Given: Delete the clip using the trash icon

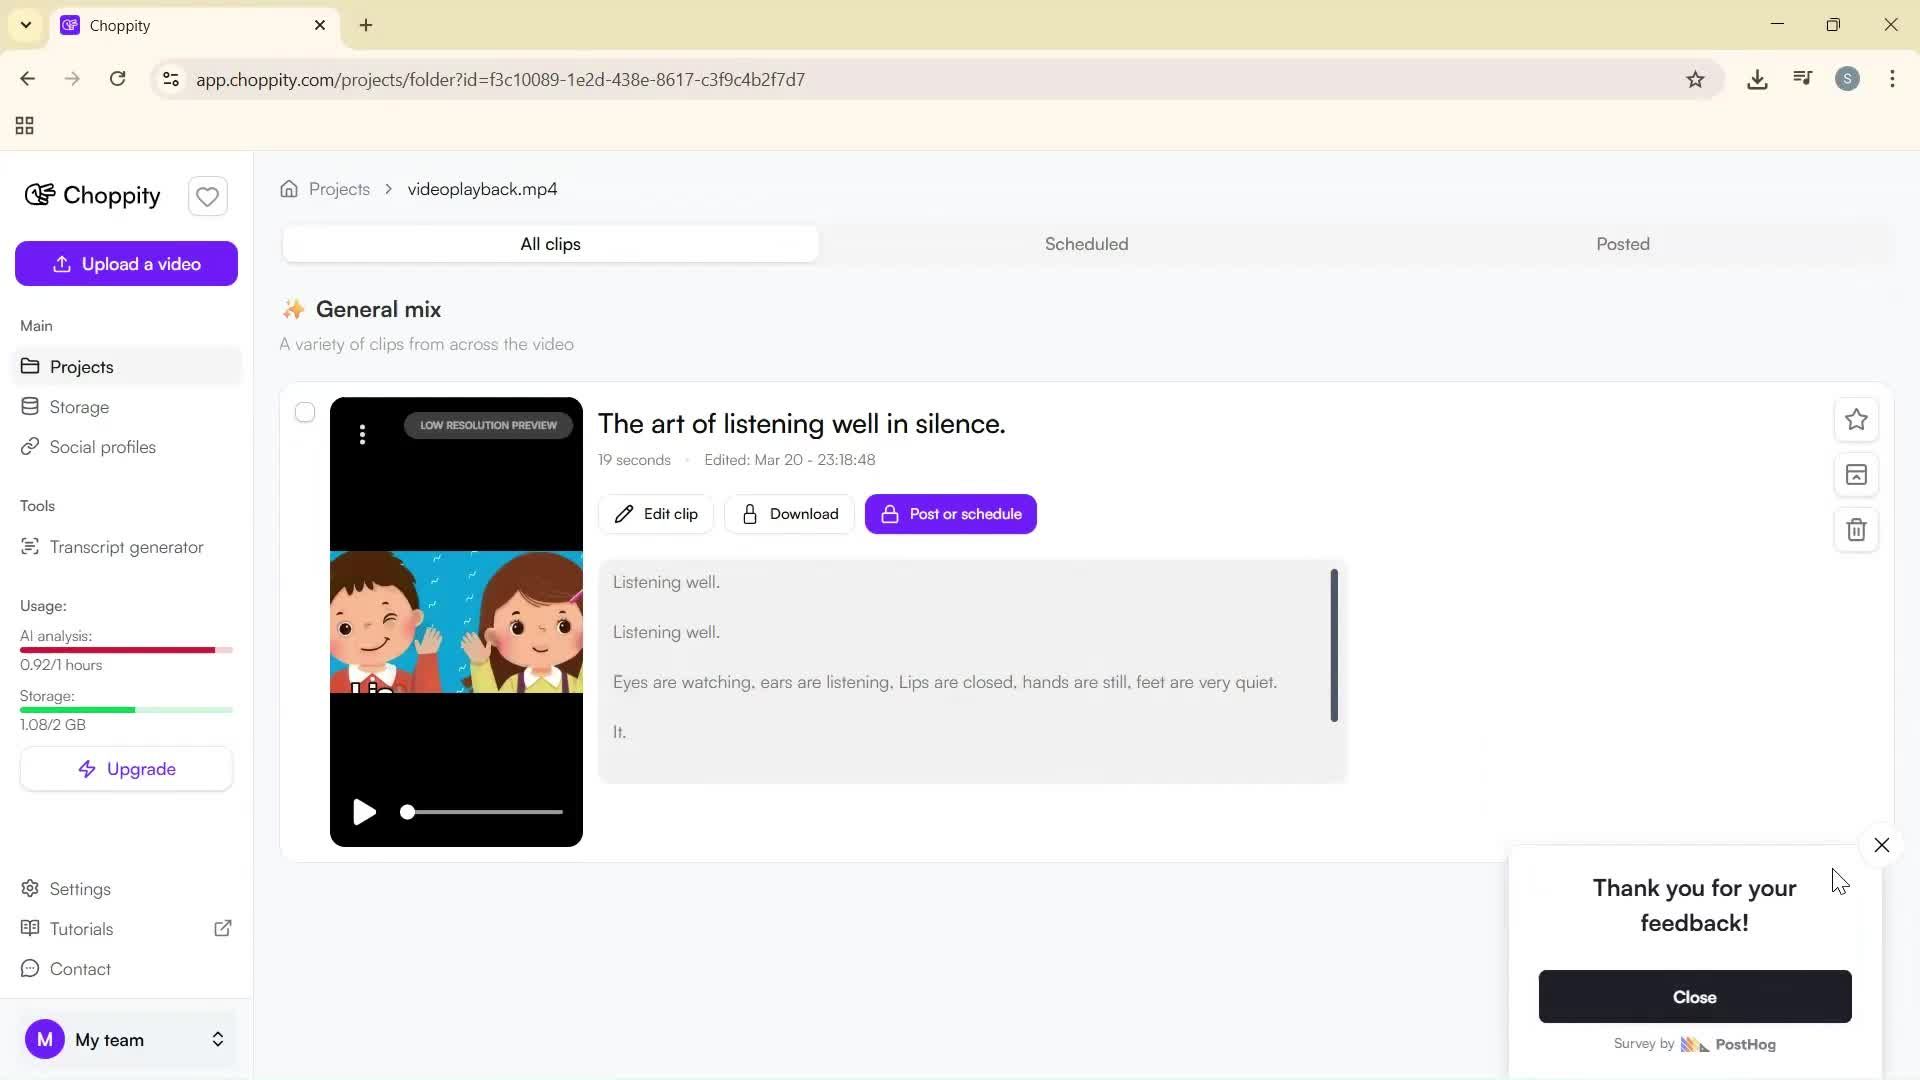Looking at the screenshot, I should pyautogui.click(x=1856, y=530).
